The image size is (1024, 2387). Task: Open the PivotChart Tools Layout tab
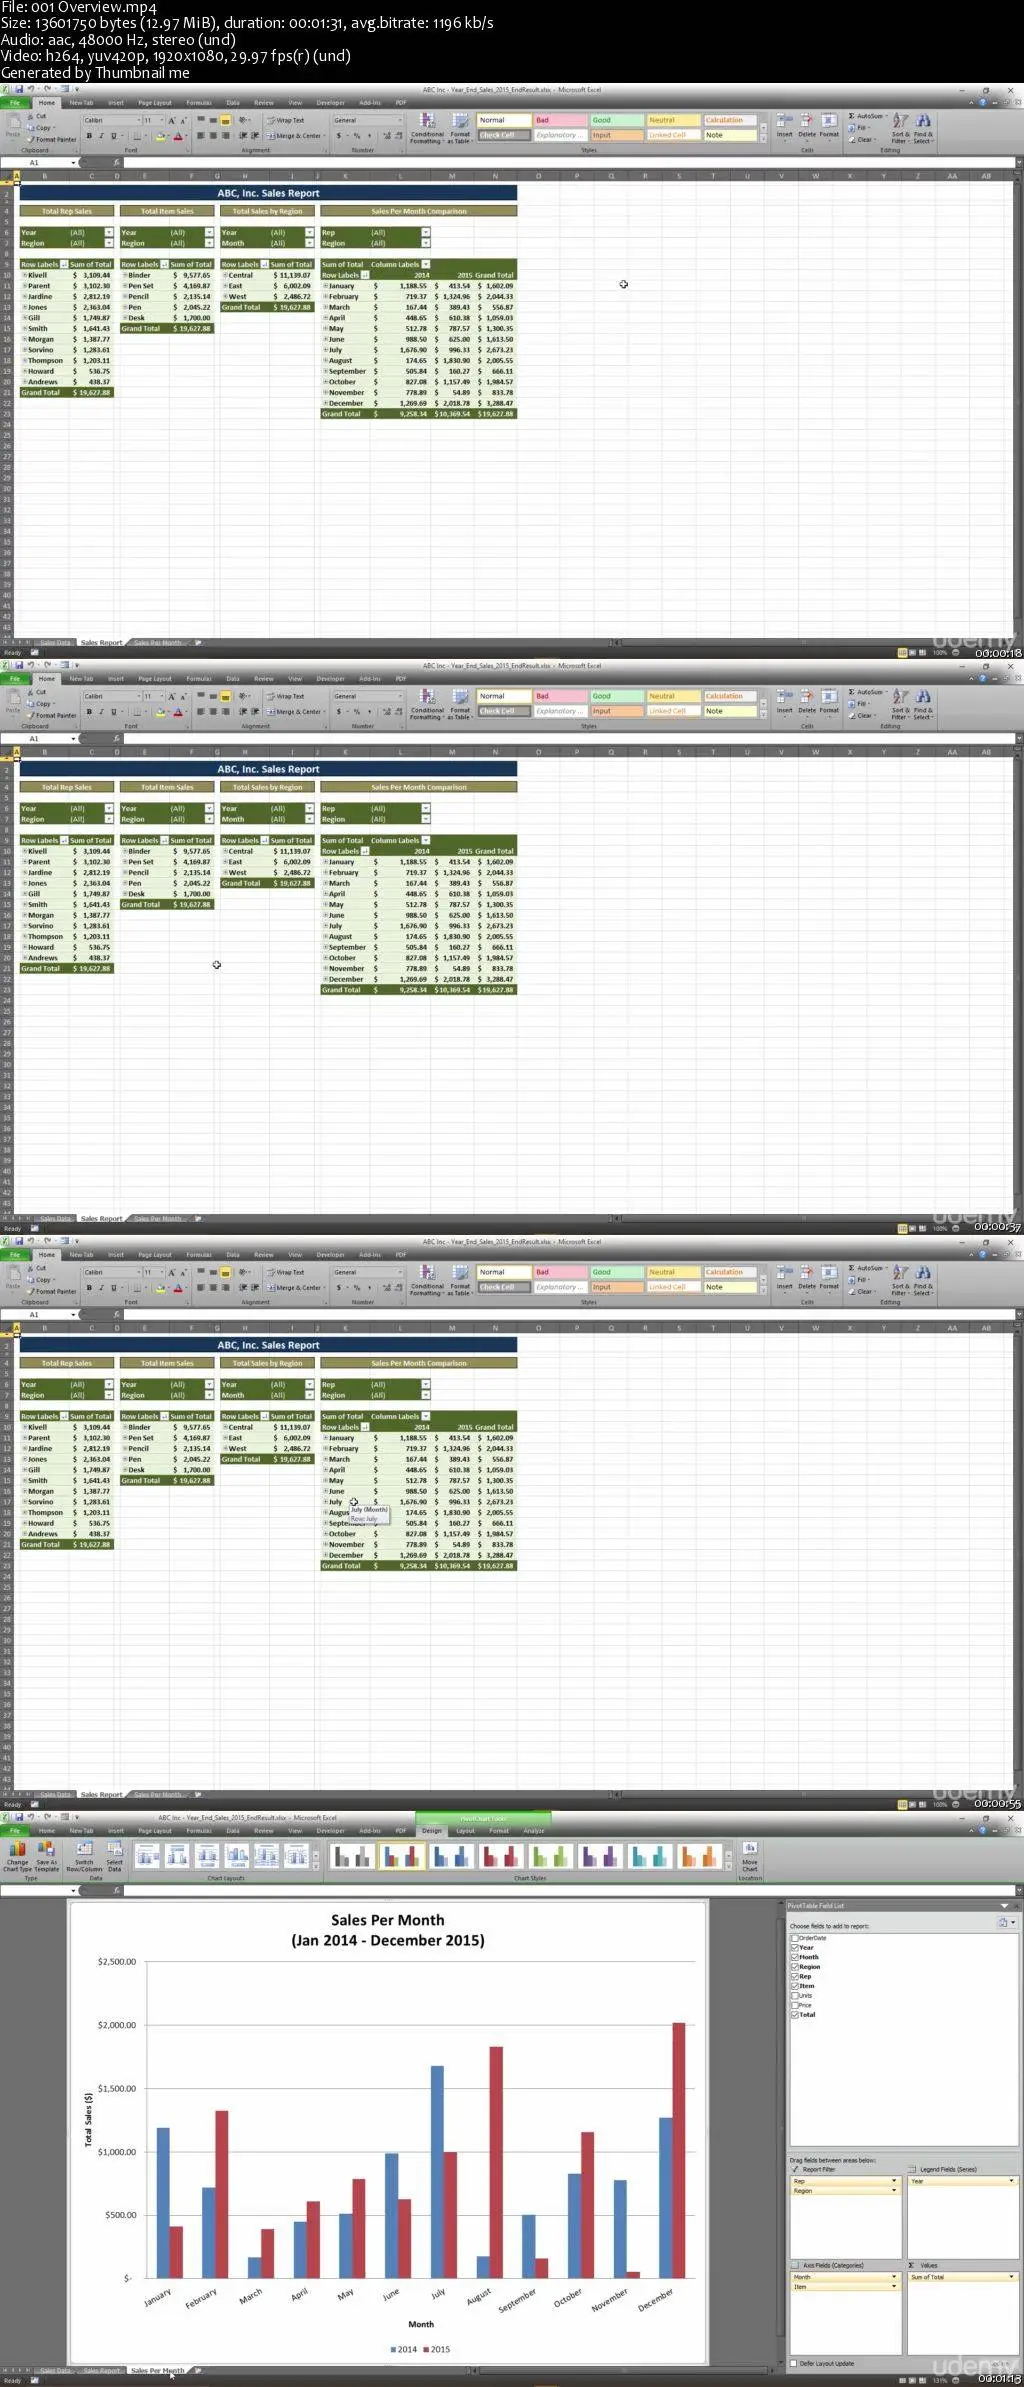[465, 1831]
